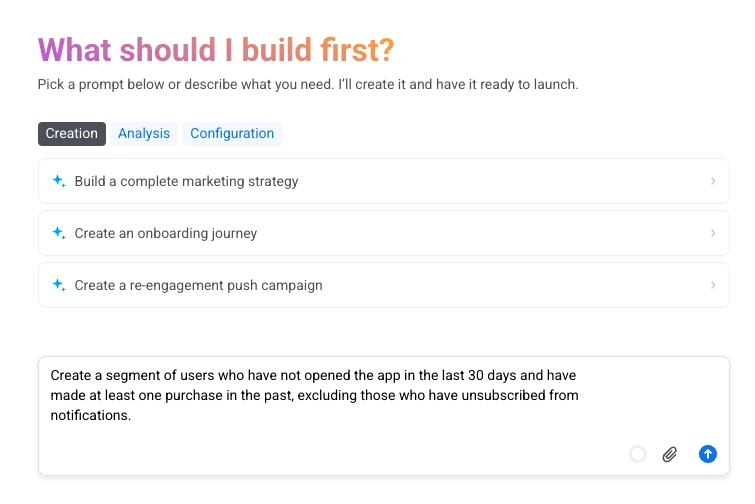Image resolution: width=755 pixels, height=504 pixels.
Task: Pick 'Create an onboarding journey' prompt text
Action: (x=166, y=233)
